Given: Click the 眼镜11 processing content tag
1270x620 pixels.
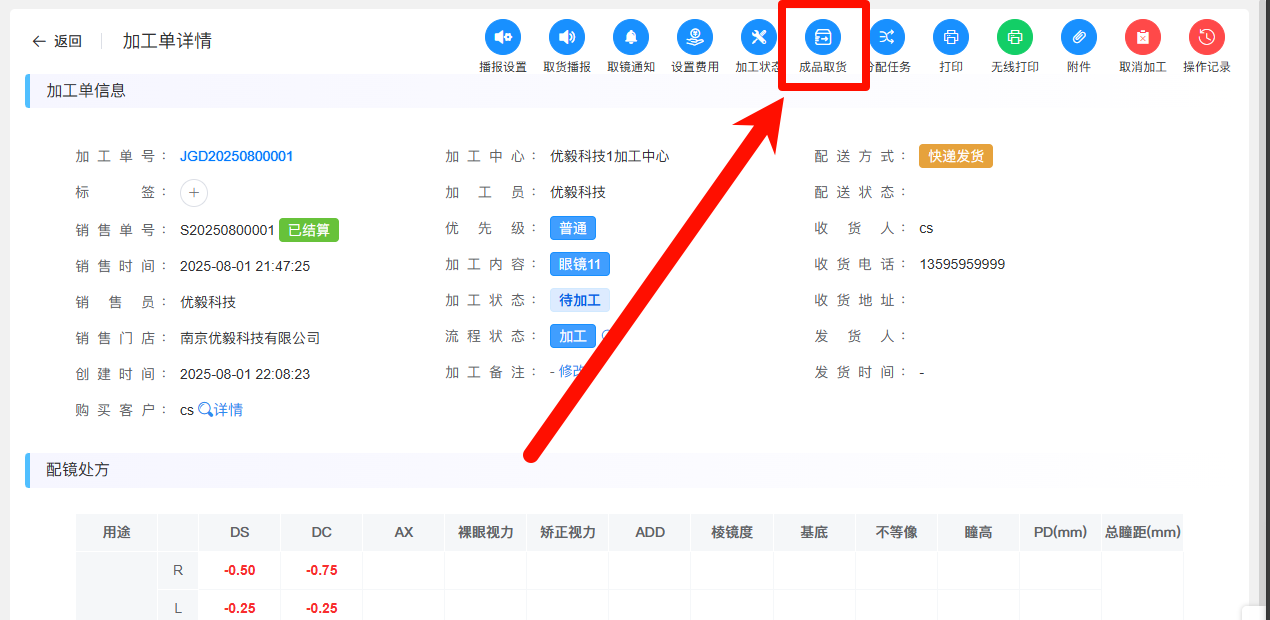Looking at the screenshot, I should pyautogui.click(x=580, y=264).
